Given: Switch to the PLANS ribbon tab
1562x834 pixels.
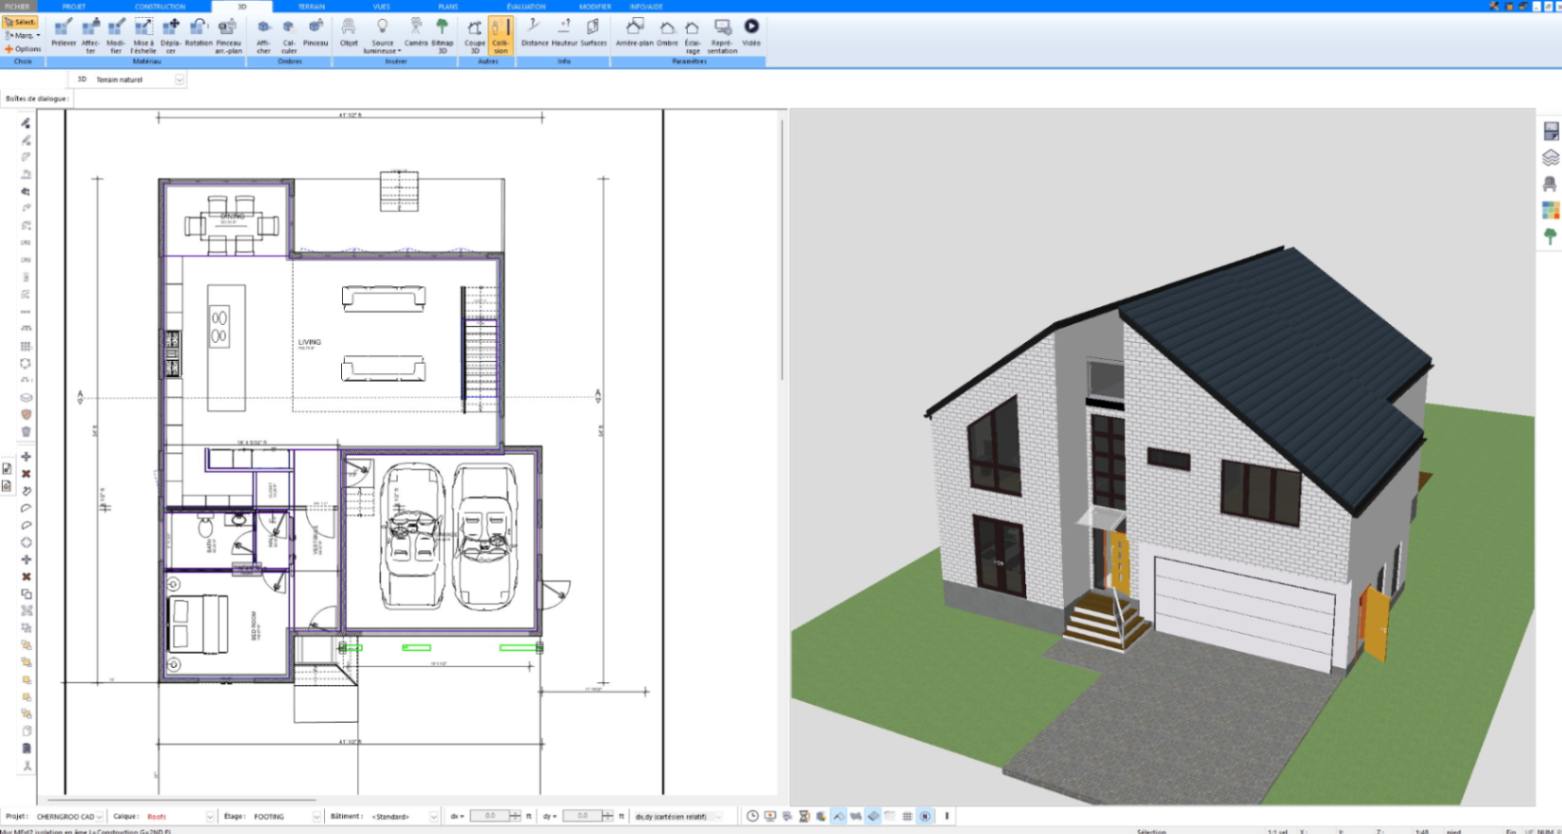Looking at the screenshot, I should (448, 6).
